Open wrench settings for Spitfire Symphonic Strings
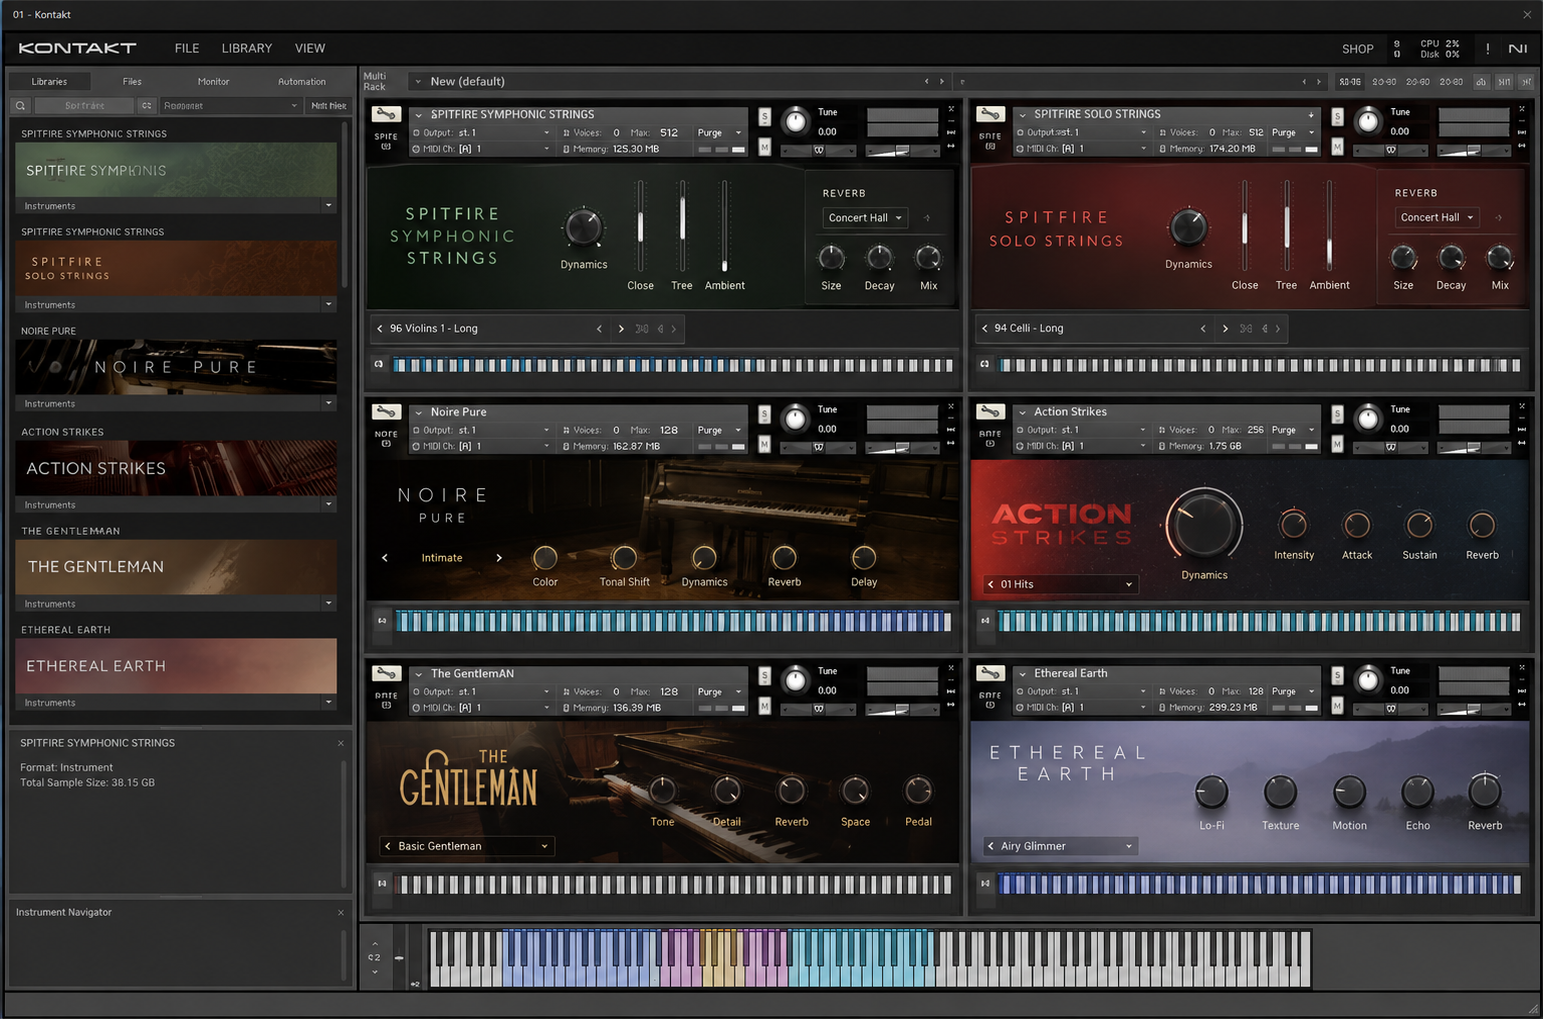1543x1019 pixels. click(x=387, y=114)
